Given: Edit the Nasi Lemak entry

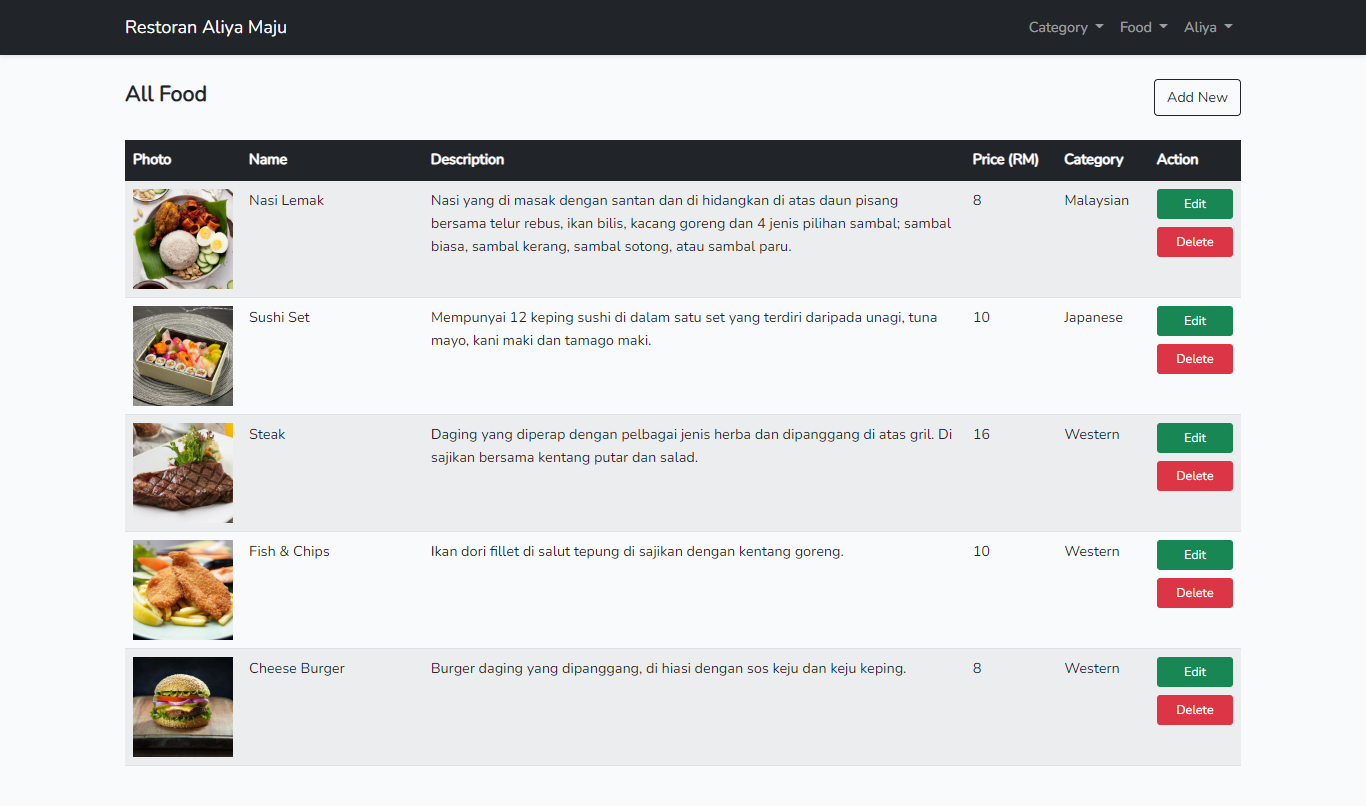Looking at the screenshot, I should point(1195,204).
